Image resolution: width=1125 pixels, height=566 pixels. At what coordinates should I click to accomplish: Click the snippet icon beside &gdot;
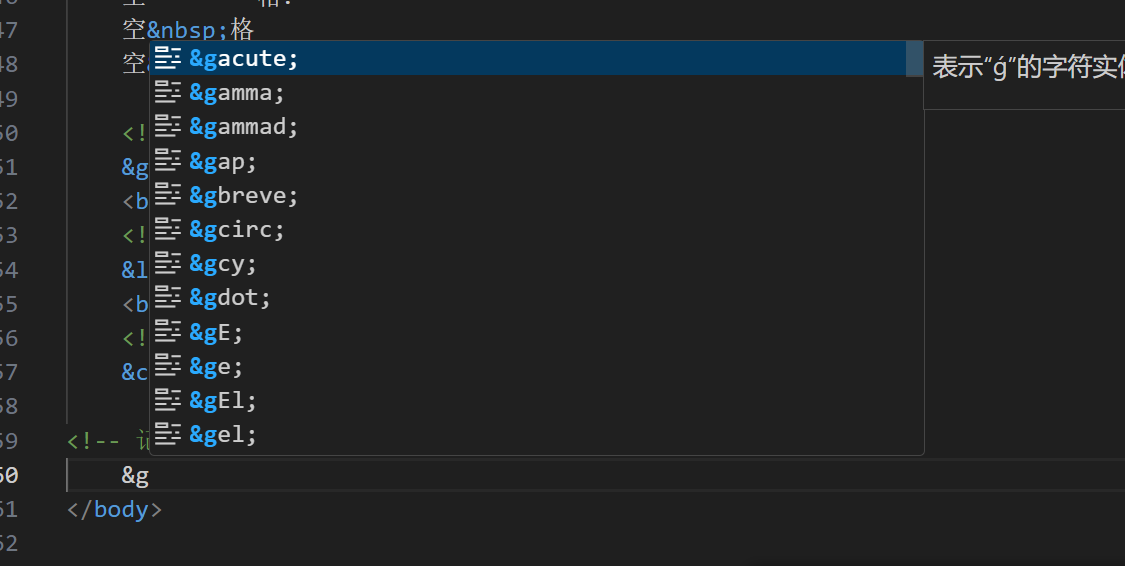(x=168, y=297)
